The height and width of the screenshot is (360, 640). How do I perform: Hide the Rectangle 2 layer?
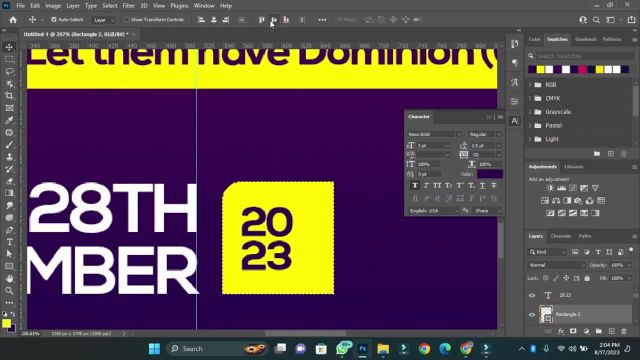(532, 314)
